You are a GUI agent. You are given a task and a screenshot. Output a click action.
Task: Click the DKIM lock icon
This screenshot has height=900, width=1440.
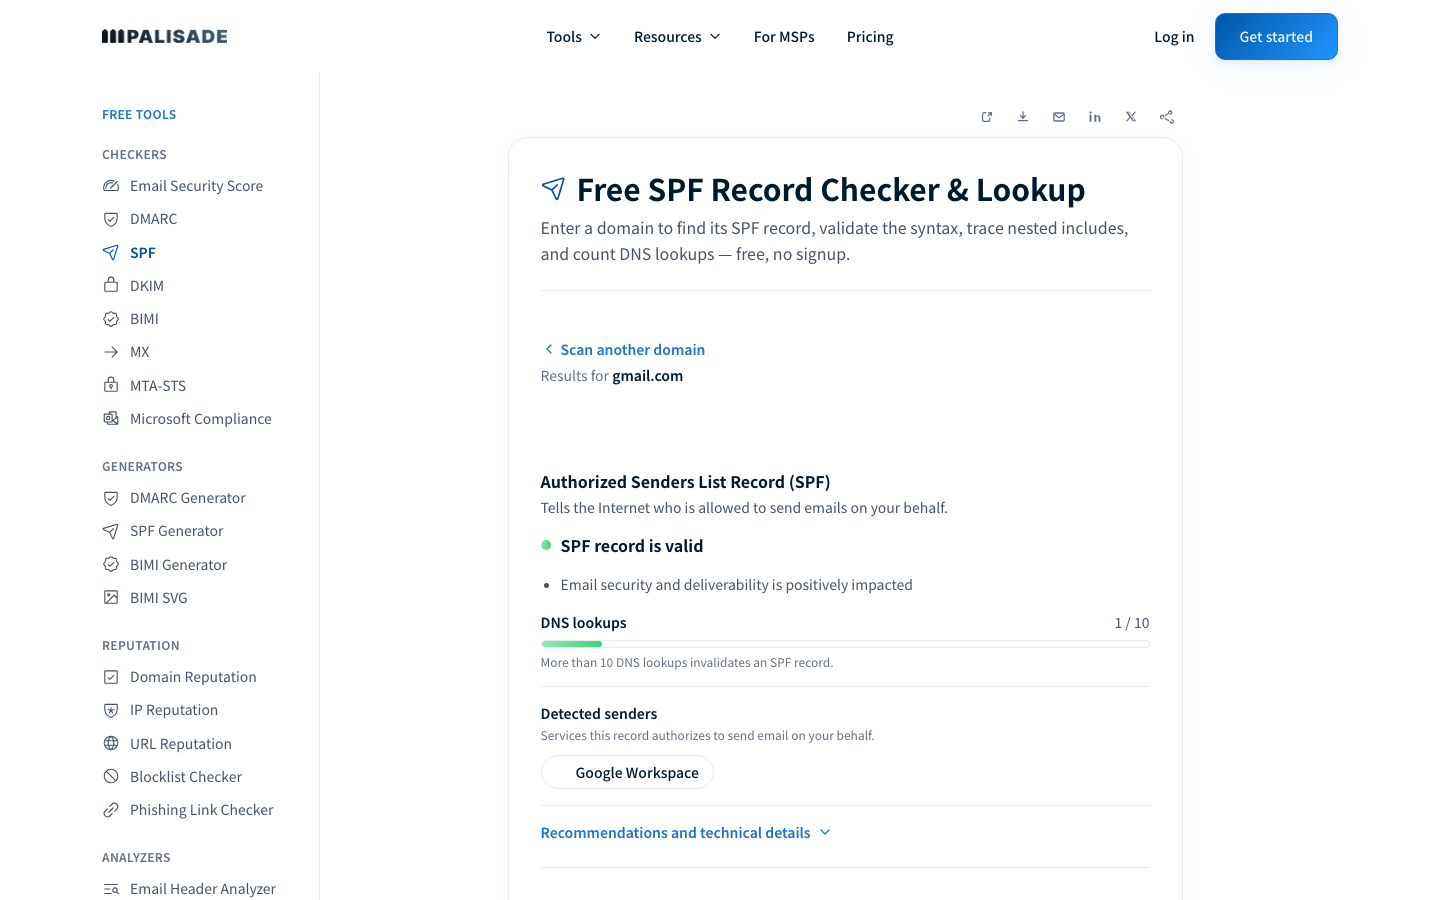pos(111,285)
